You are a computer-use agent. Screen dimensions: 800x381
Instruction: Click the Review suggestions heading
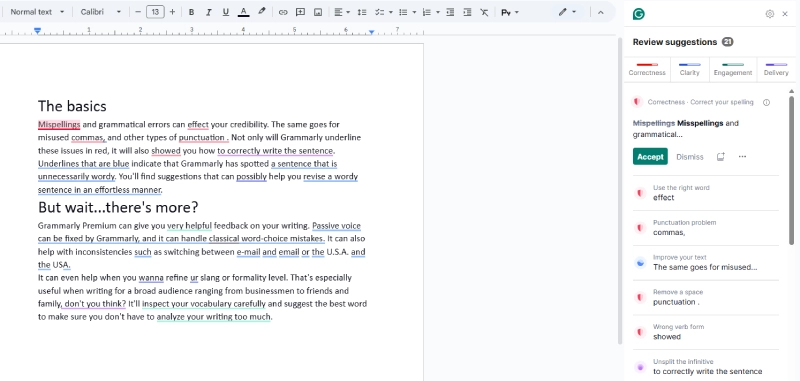click(x=675, y=42)
